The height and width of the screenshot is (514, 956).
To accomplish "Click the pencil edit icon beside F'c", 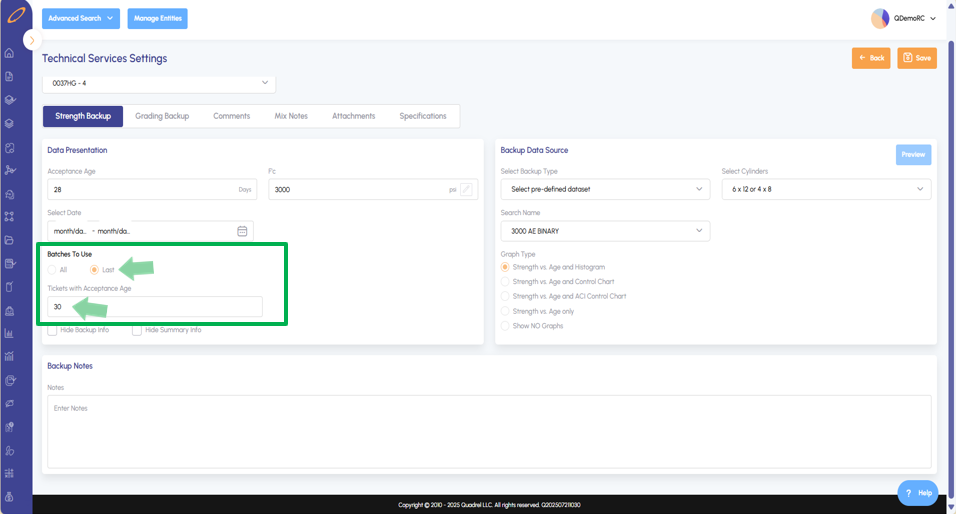I will tap(466, 190).
